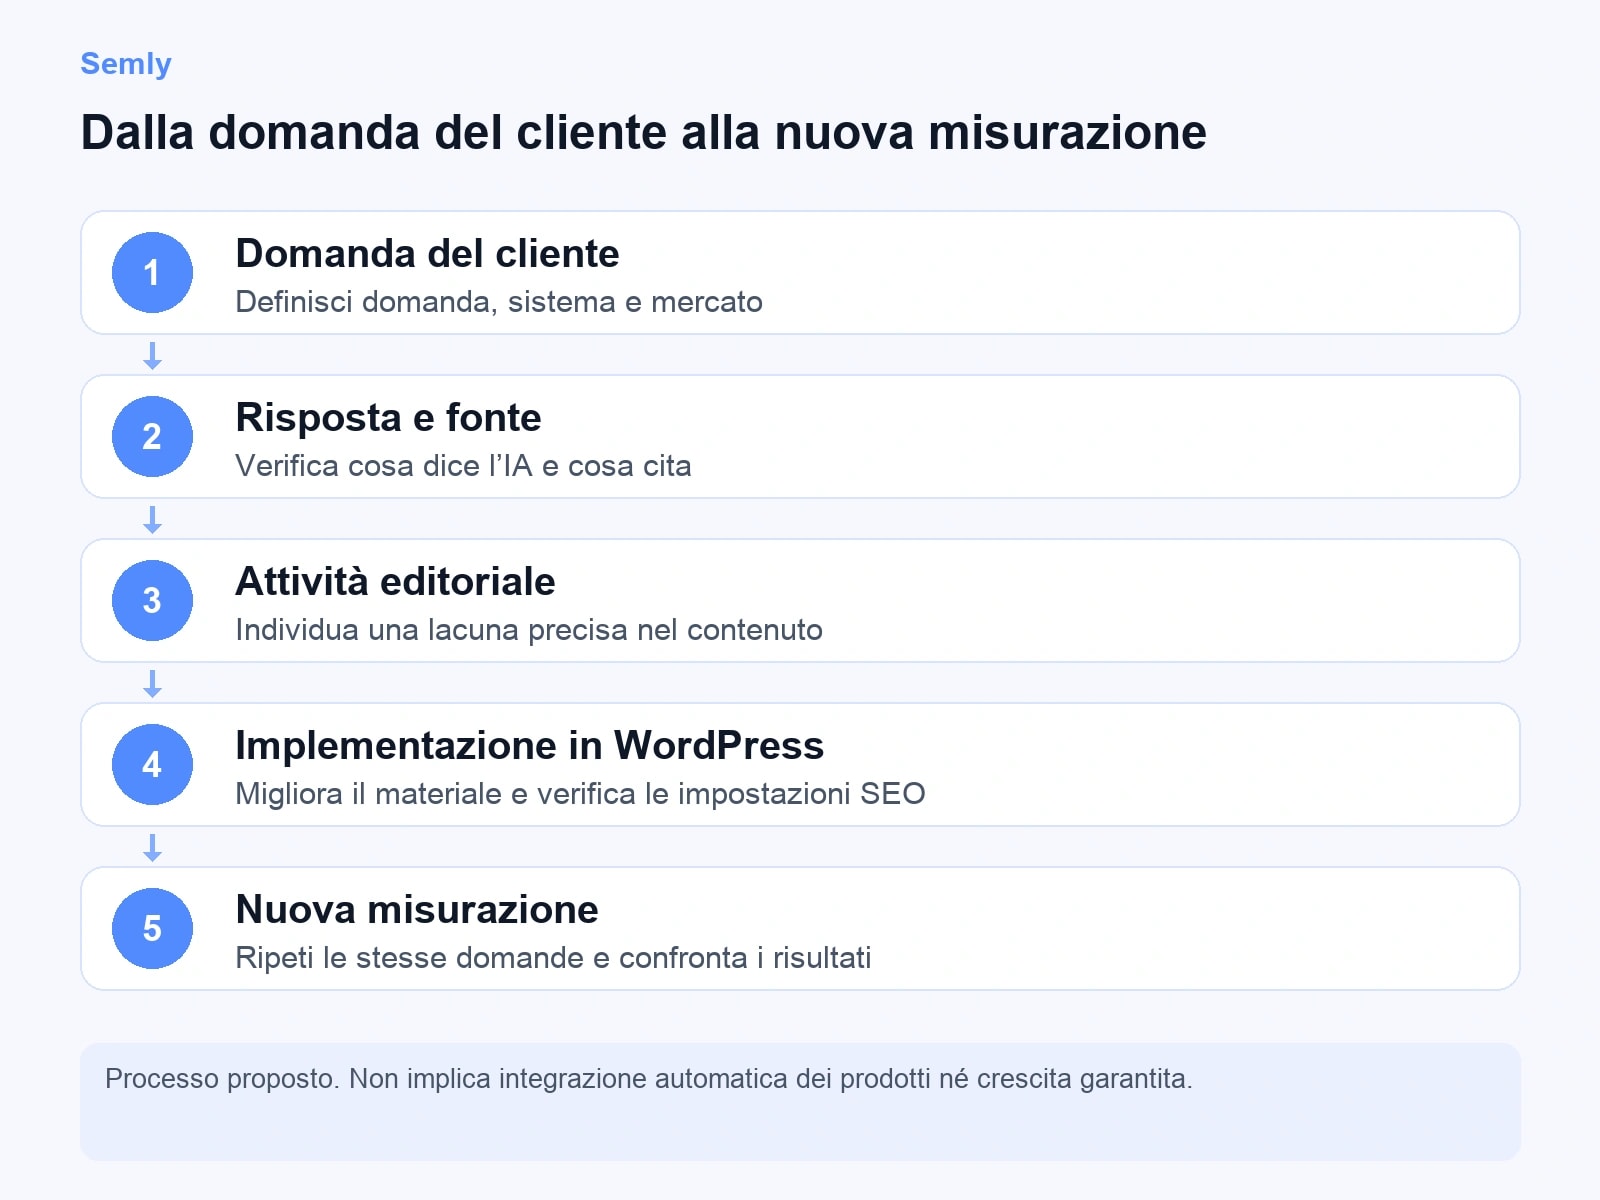
Task: Click the step 2 number circle
Action: coord(152,436)
